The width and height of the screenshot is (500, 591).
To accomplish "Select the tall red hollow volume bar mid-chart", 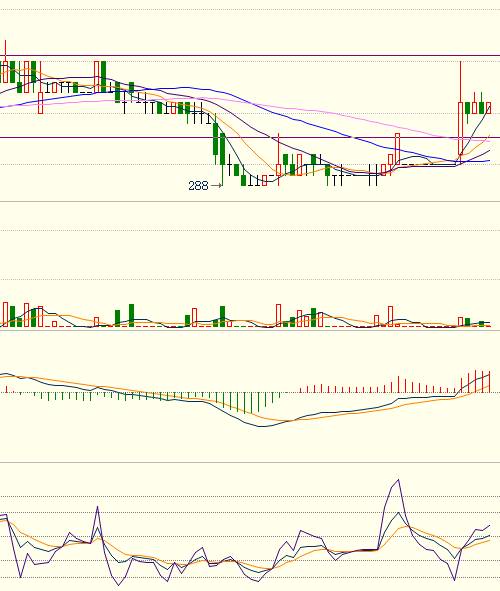I will (278, 315).
